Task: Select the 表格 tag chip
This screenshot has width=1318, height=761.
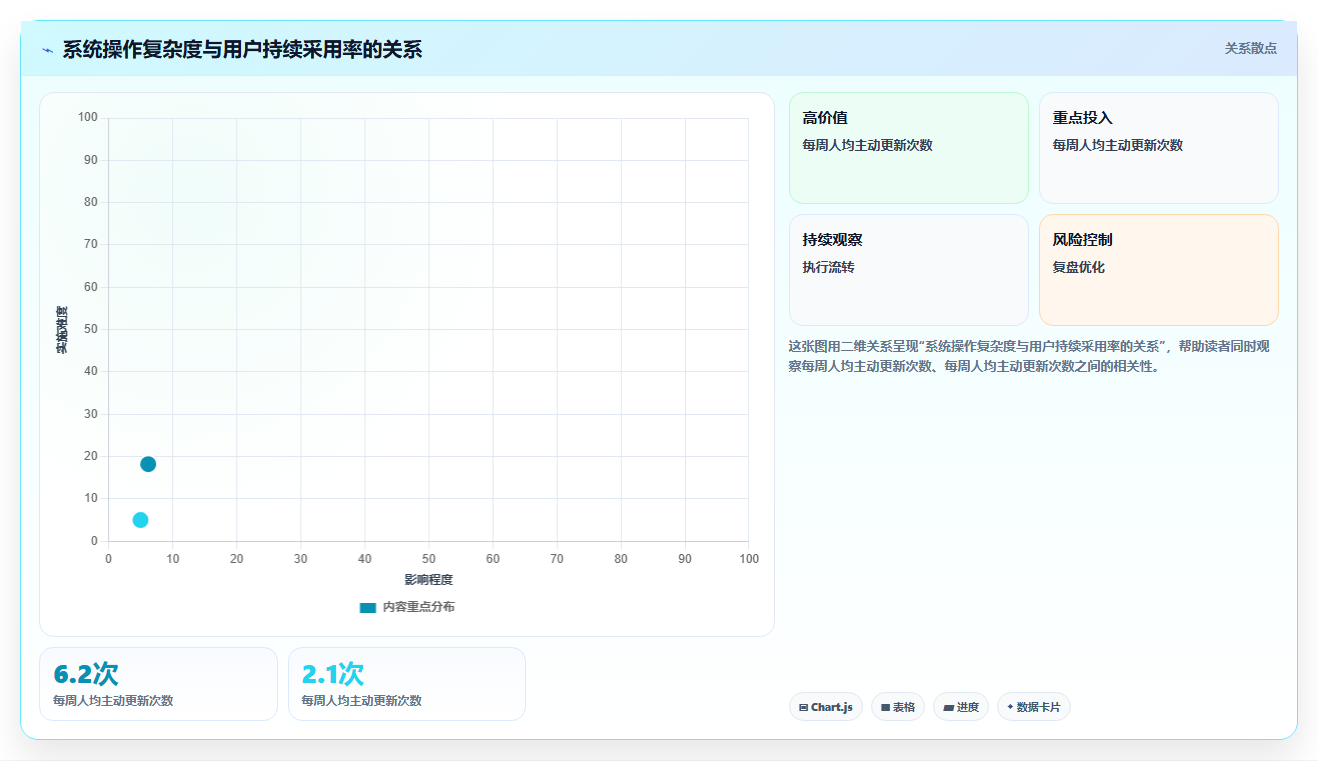Action: point(898,707)
